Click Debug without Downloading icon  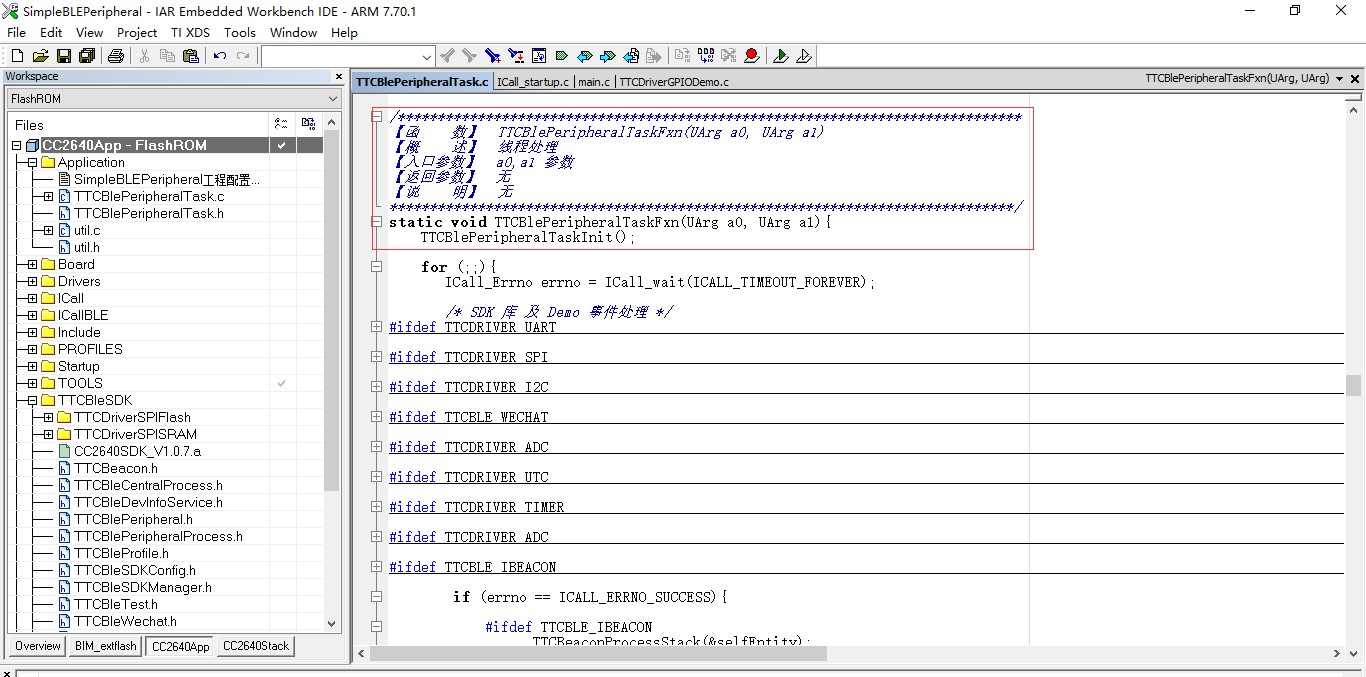click(804, 56)
